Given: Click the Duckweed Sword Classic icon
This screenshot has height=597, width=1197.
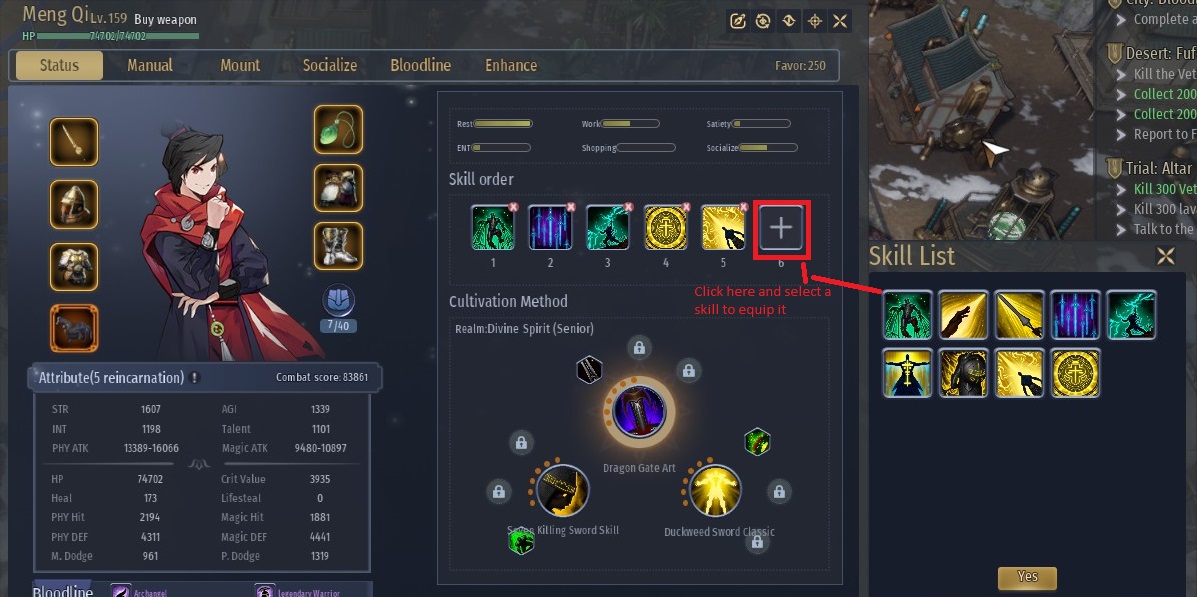Looking at the screenshot, I should tap(715, 491).
